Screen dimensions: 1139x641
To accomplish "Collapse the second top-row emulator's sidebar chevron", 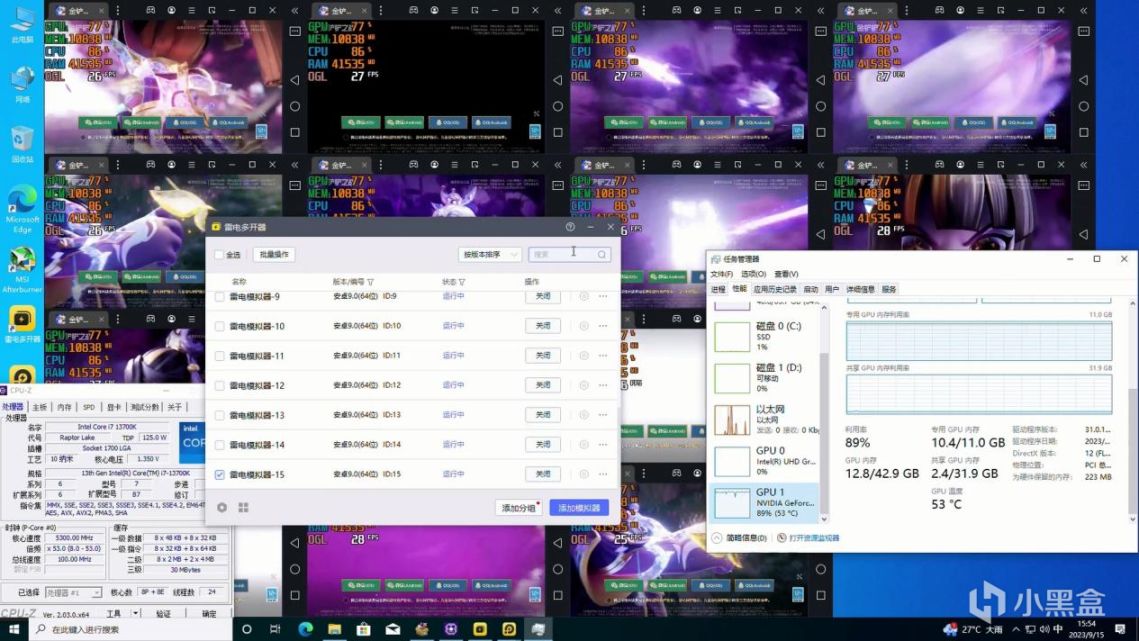I will (x=558, y=10).
